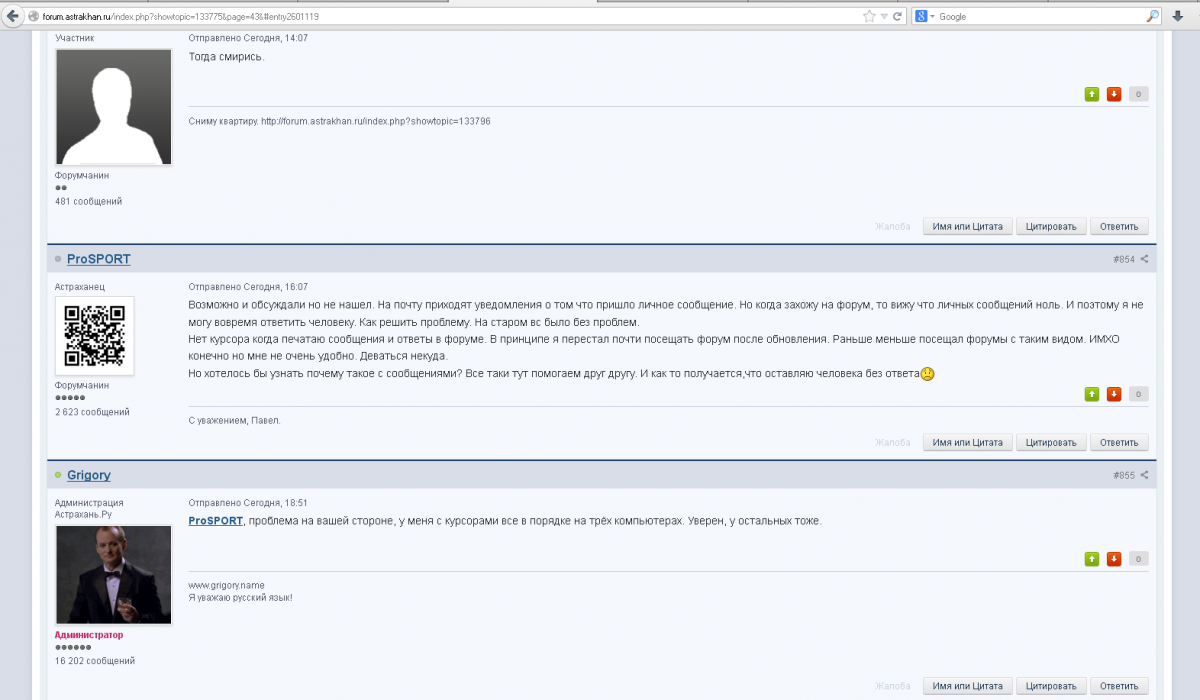
Task: Click the vote count 0 on the 14:07 post
Action: tap(1138, 94)
